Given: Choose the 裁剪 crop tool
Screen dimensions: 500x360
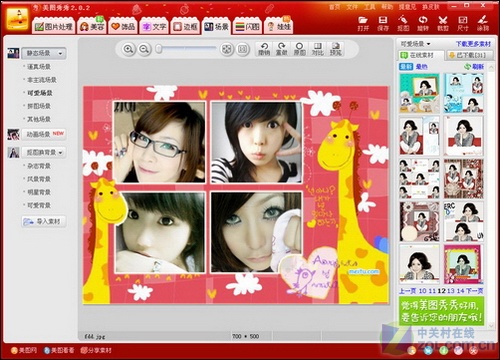Looking at the screenshot, I should [443, 23].
